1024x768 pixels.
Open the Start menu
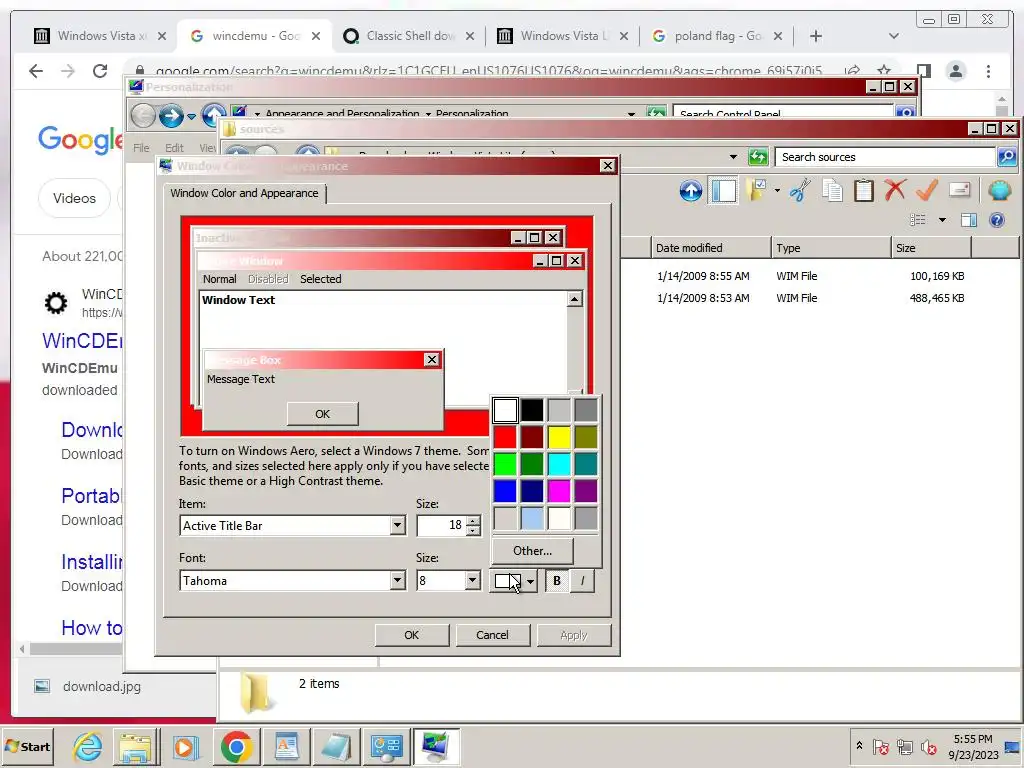click(x=28, y=746)
